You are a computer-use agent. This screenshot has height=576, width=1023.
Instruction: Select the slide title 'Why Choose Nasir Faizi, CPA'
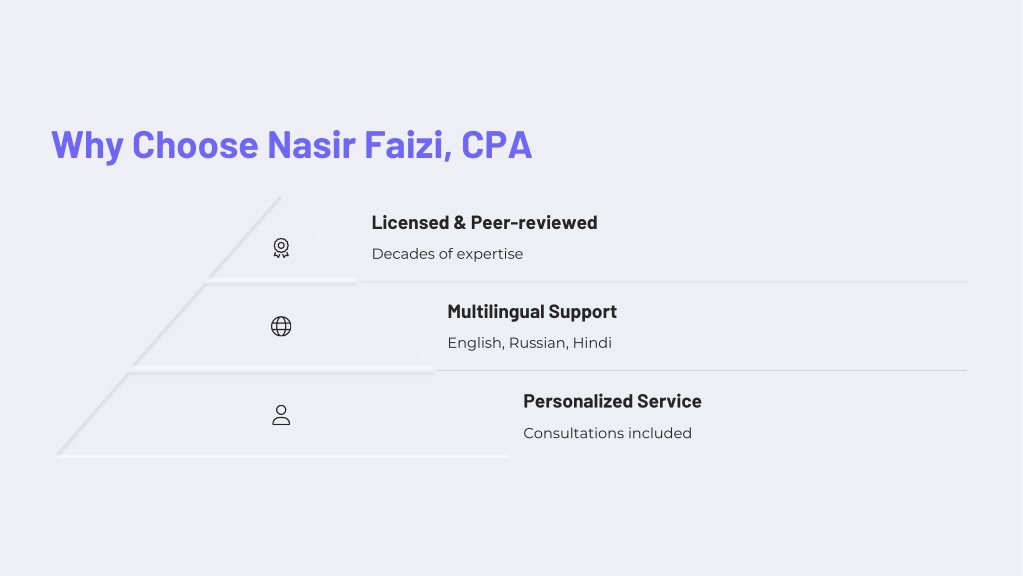click(x=292, y=144)
